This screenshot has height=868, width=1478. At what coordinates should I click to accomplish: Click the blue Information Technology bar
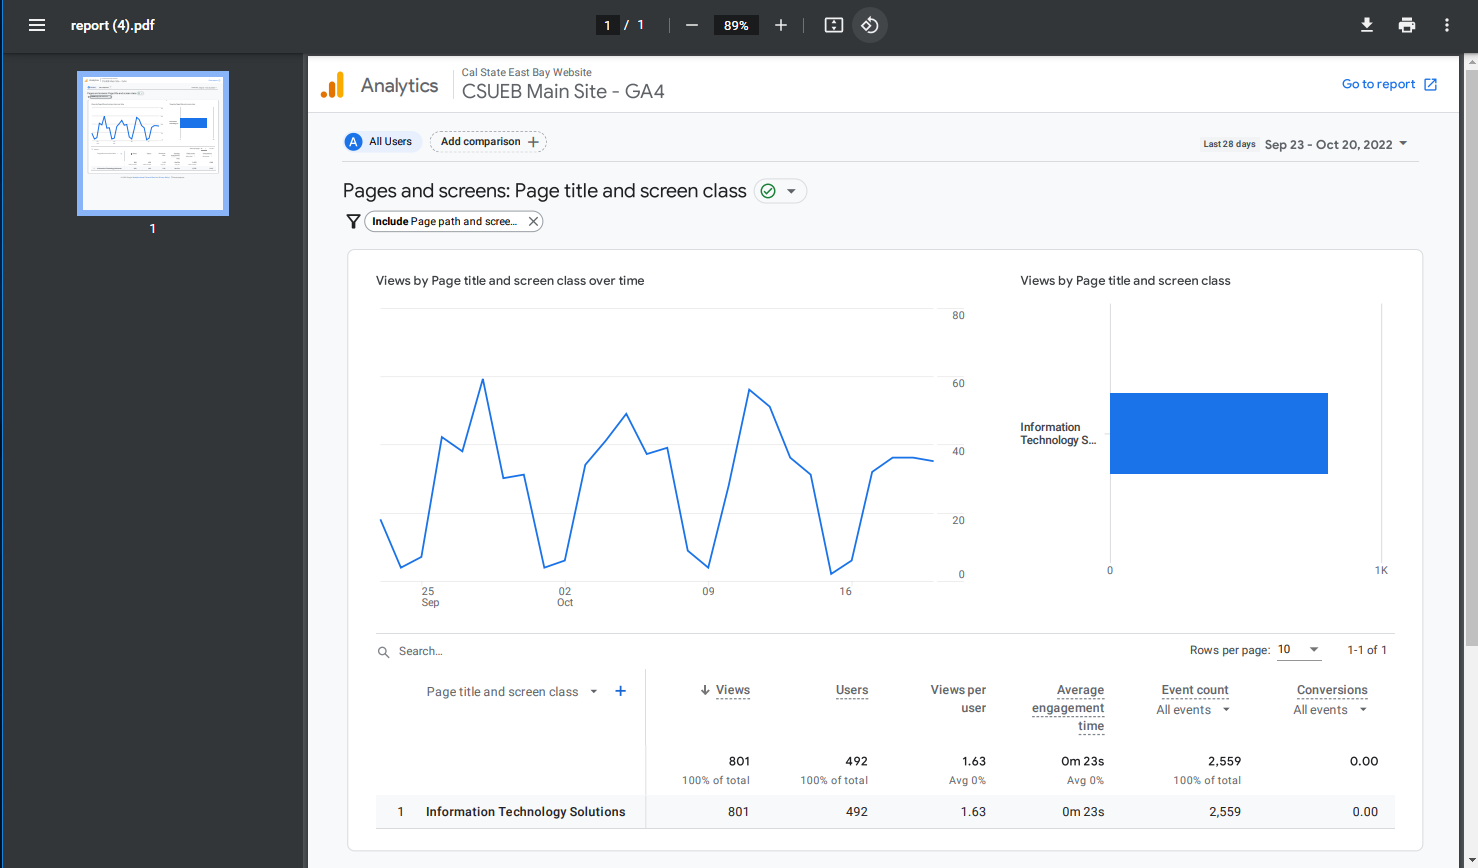pyautogui.click(x=1219, y=433)
